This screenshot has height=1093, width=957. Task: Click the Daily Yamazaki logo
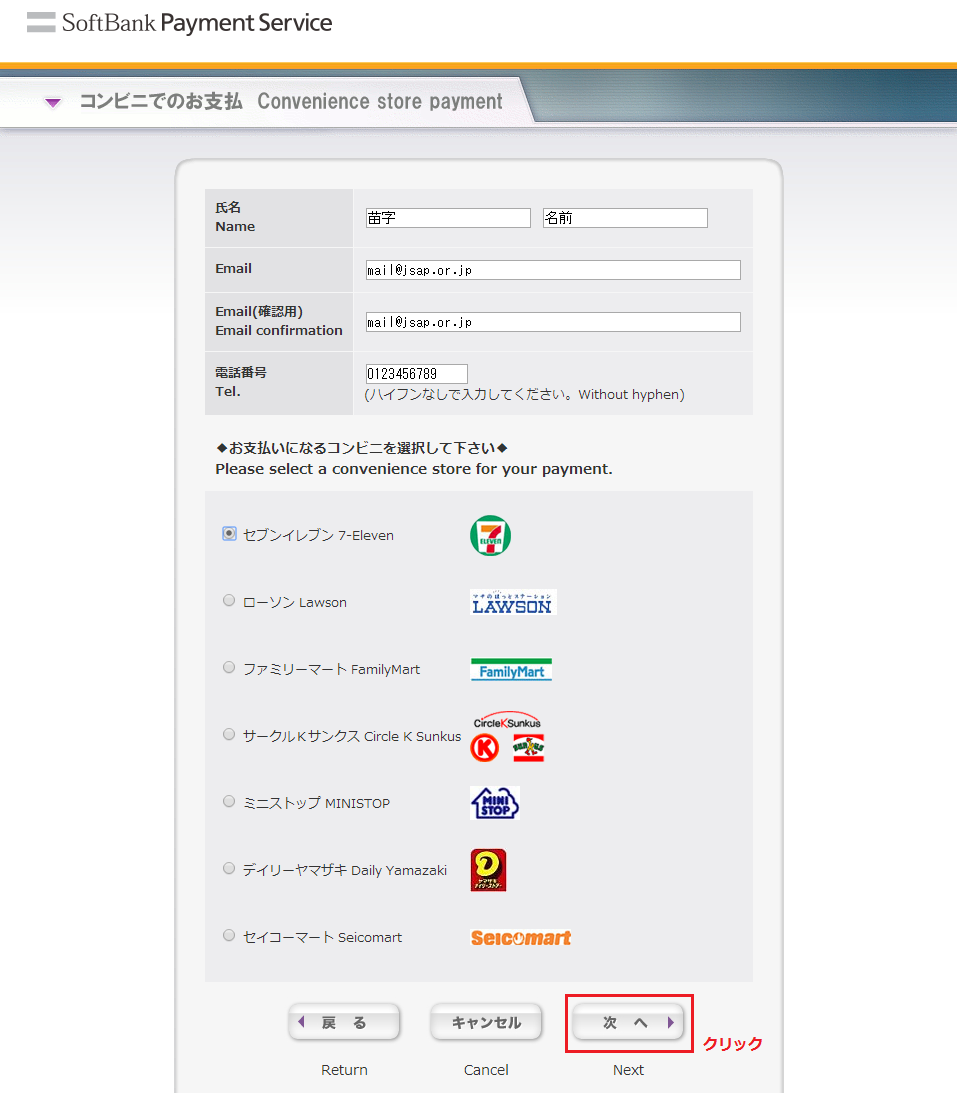coord(489,870)
